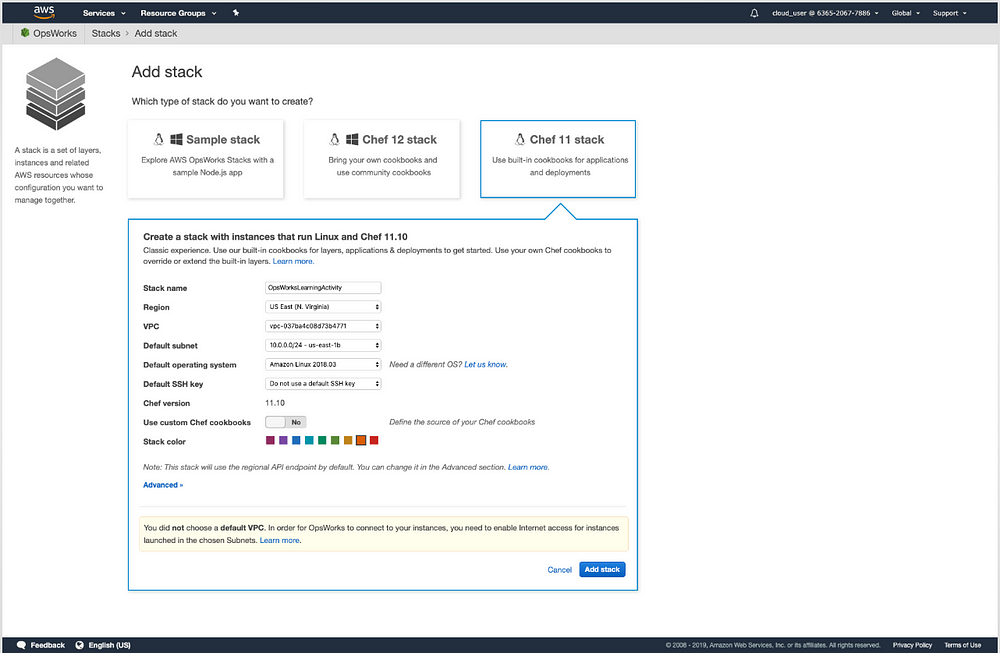Open the Support menu

point(950,13)
